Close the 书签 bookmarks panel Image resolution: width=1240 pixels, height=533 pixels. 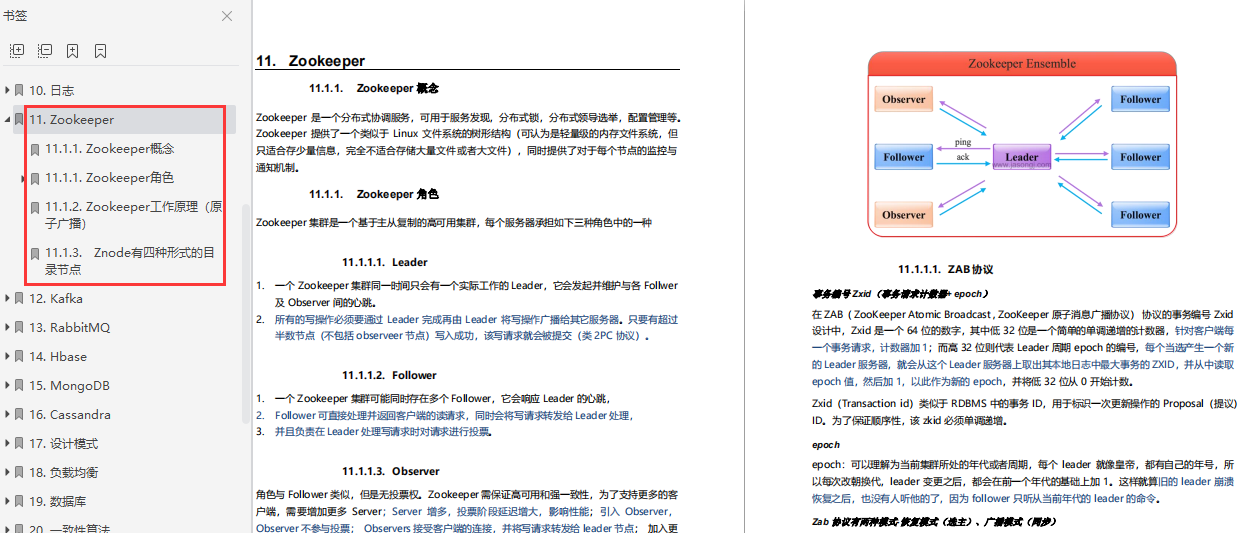227,16
